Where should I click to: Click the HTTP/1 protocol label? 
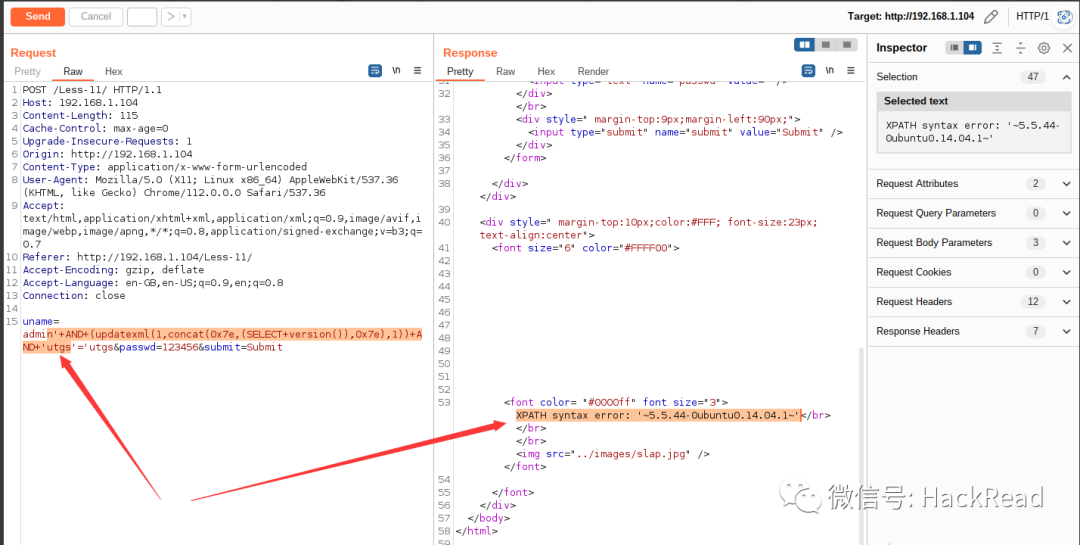(1032, 17)
